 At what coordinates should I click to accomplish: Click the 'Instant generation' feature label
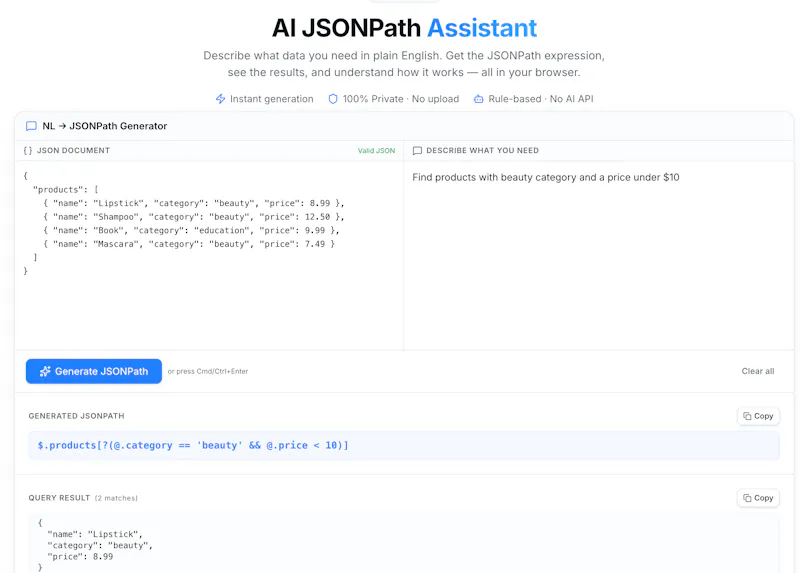tap(271, 99)
